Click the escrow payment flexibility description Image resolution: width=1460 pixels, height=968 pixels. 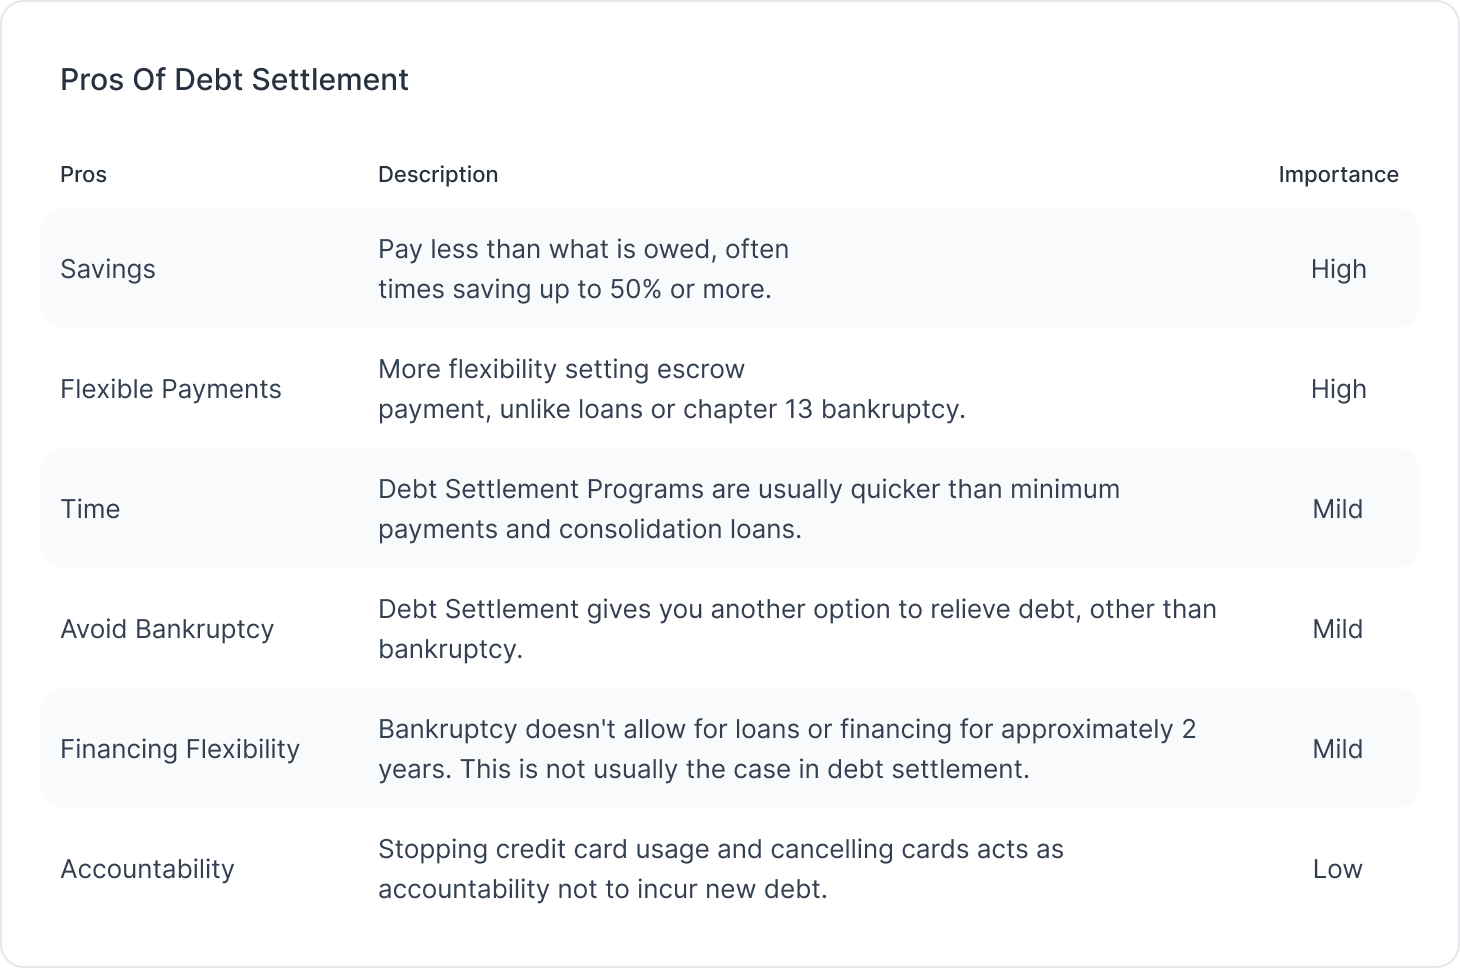[x=671, y=389]
